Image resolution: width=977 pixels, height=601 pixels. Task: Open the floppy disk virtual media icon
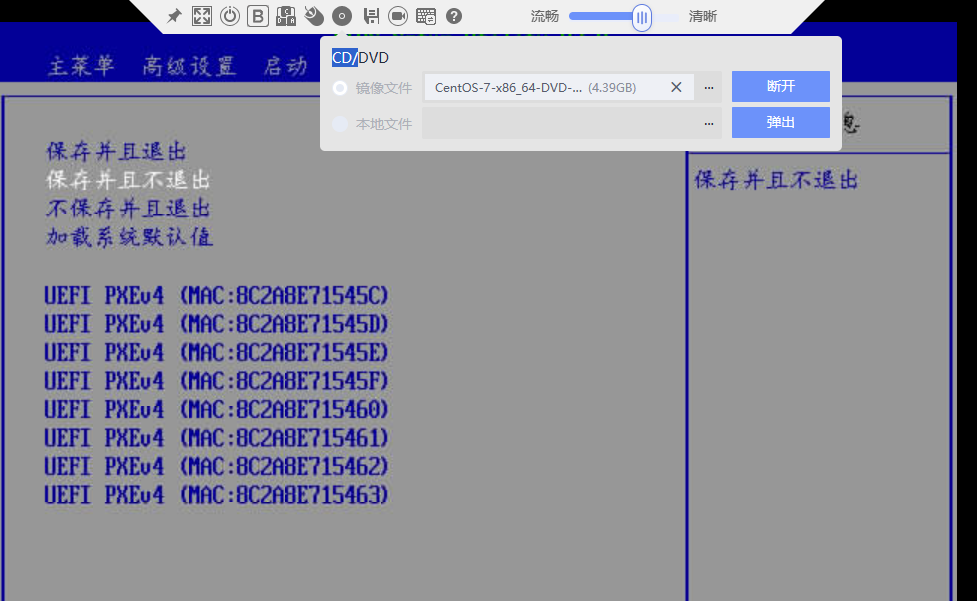tap(371, 16)
